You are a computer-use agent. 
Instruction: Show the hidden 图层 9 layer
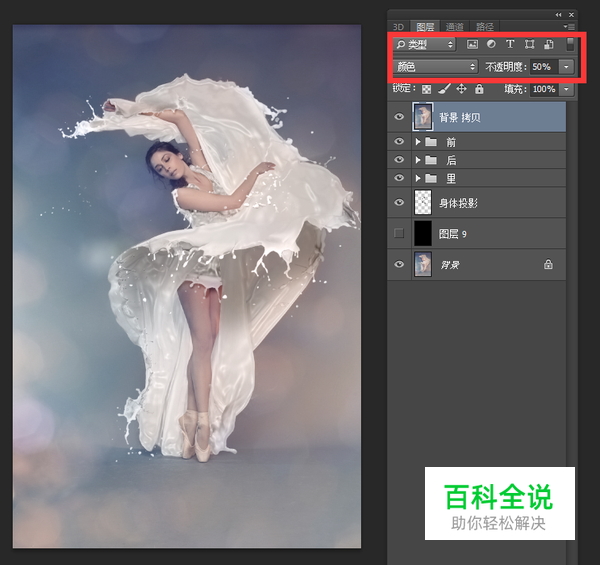click(x=399, y=233)
